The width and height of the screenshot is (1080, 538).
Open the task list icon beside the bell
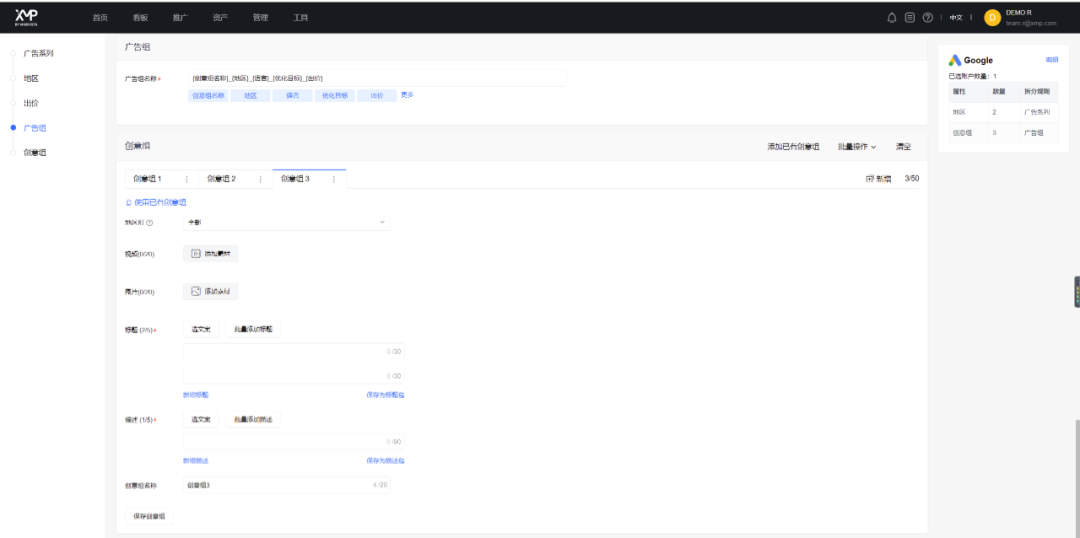[910, 18]
